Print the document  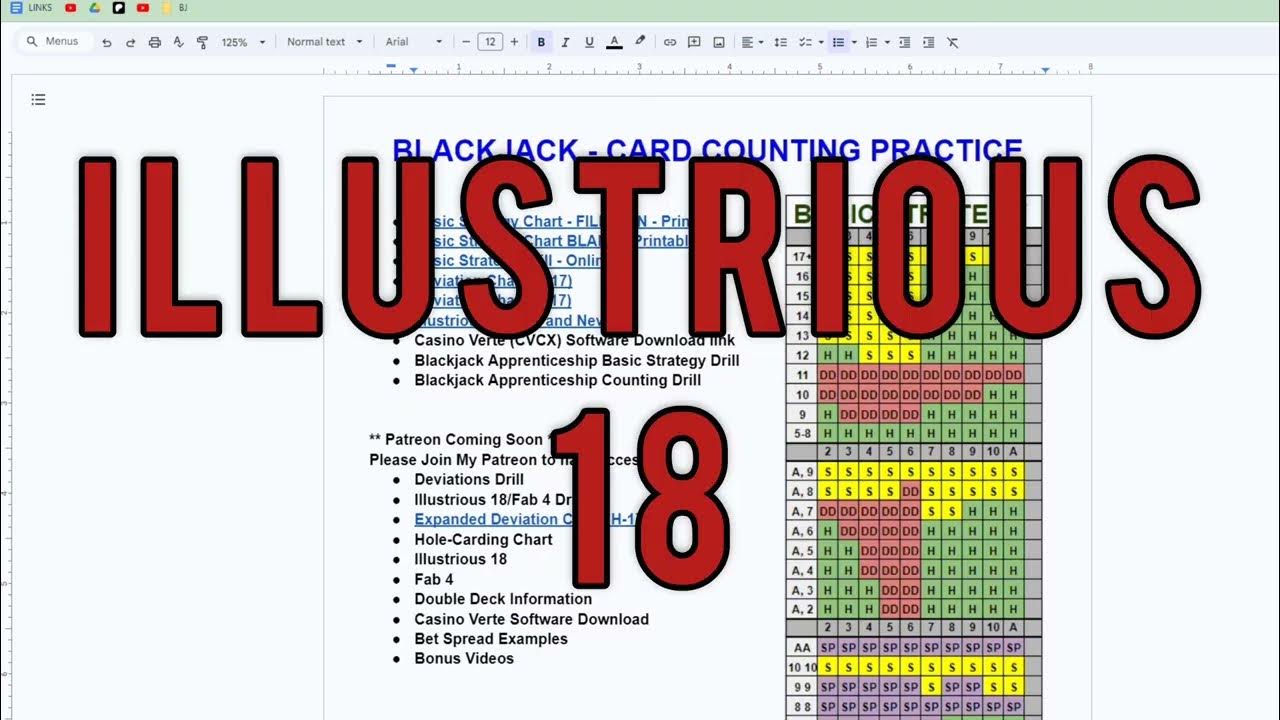click(x=155, y=42)
